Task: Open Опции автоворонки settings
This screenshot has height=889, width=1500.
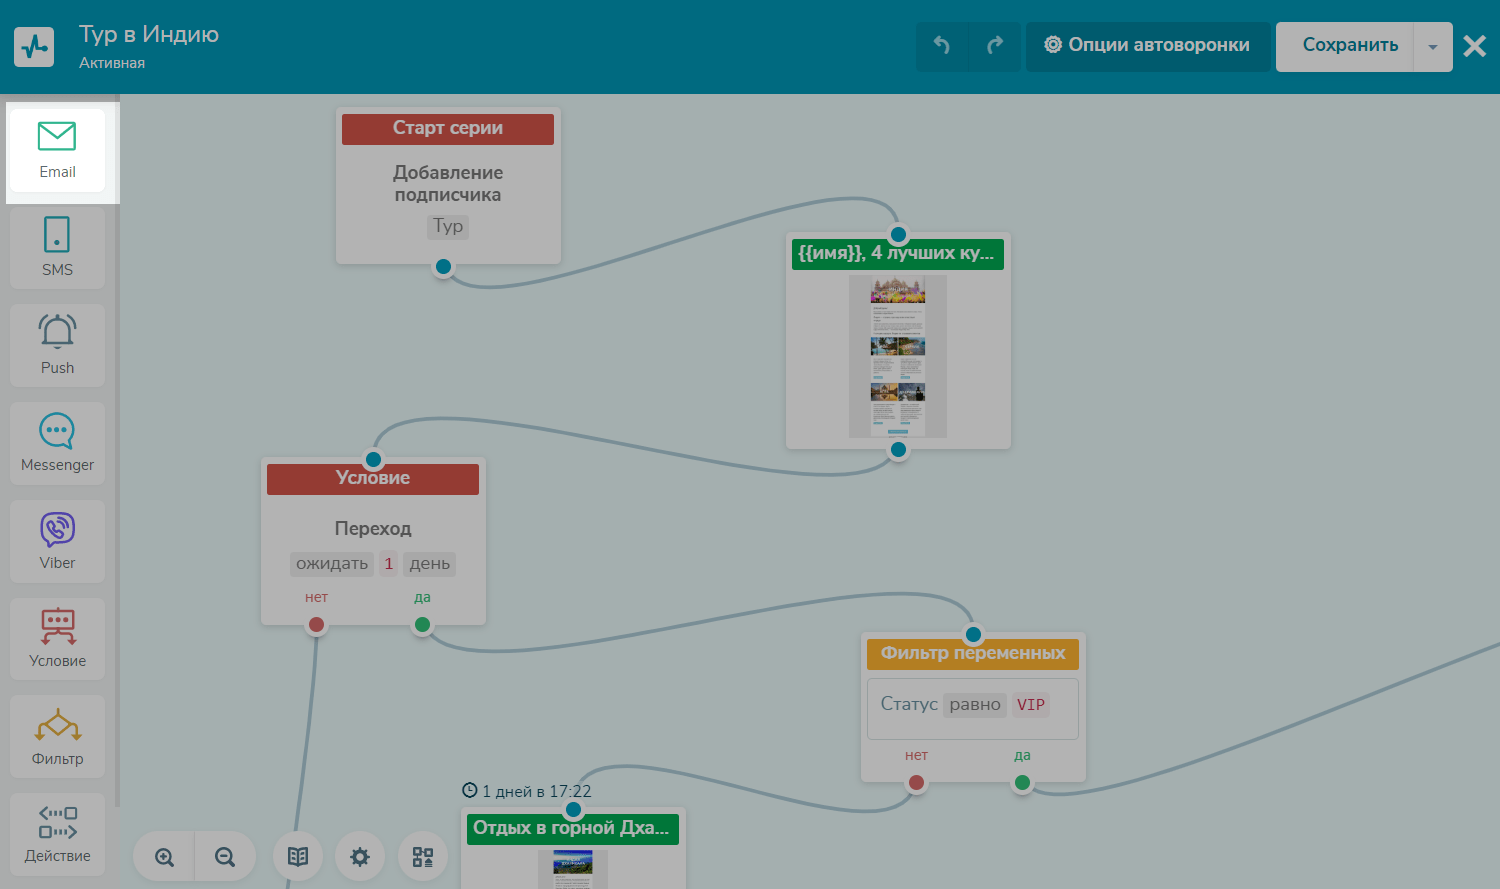Action: click(1147, 46)
